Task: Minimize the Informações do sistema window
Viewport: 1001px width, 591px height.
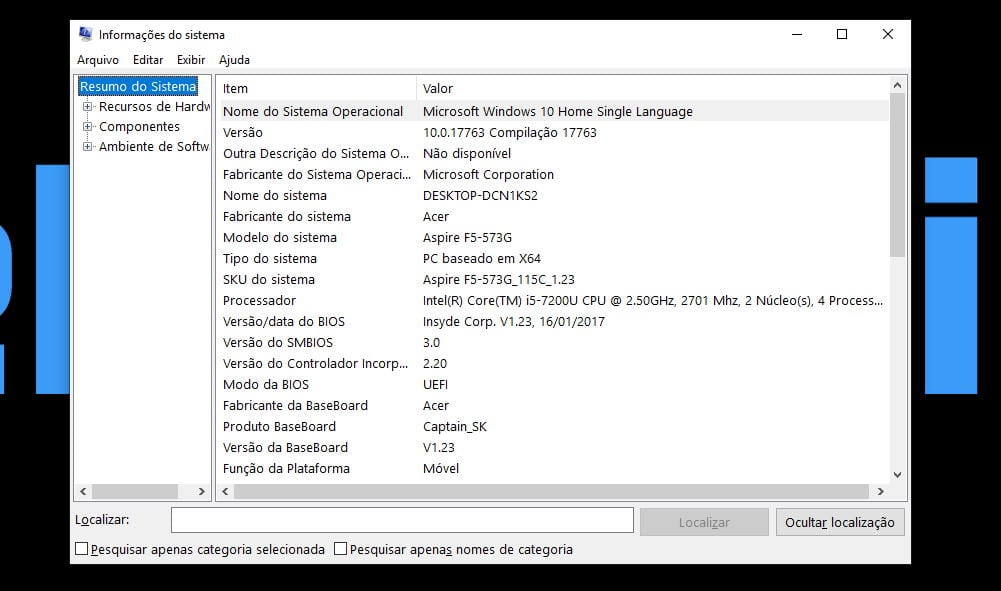Action: point(797,34)
